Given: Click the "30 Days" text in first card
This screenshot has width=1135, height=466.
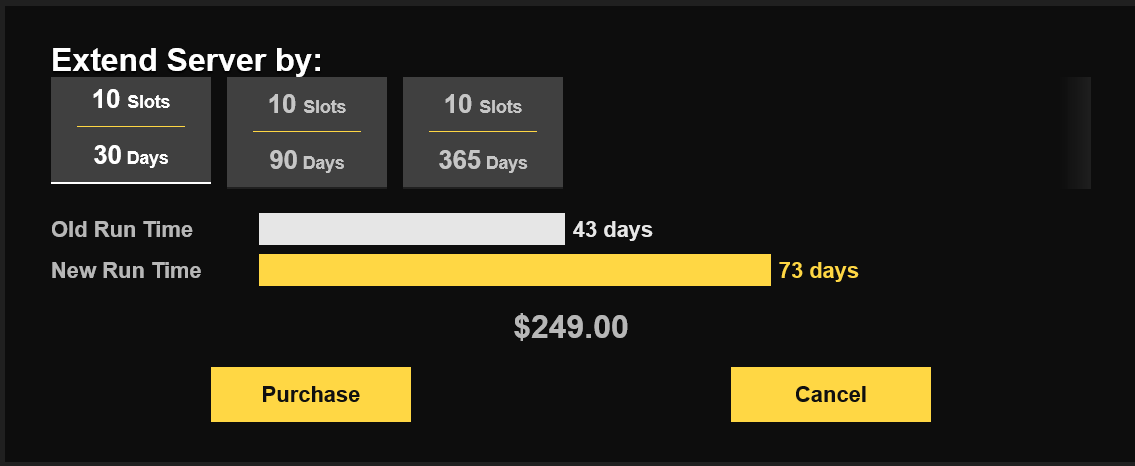Looking at the screenshot, I should [x=131, y=157].
